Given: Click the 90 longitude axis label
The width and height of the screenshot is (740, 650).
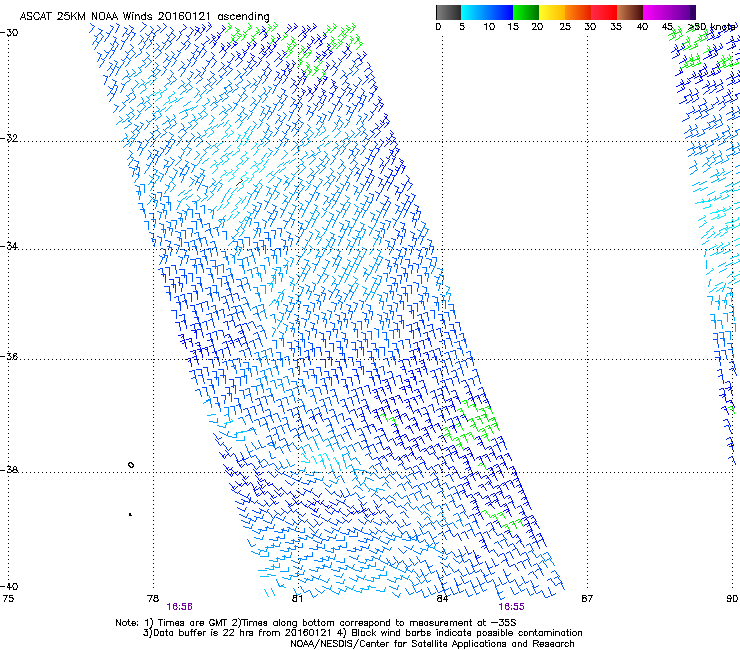Looking at the screenshot, I should 732,599.
